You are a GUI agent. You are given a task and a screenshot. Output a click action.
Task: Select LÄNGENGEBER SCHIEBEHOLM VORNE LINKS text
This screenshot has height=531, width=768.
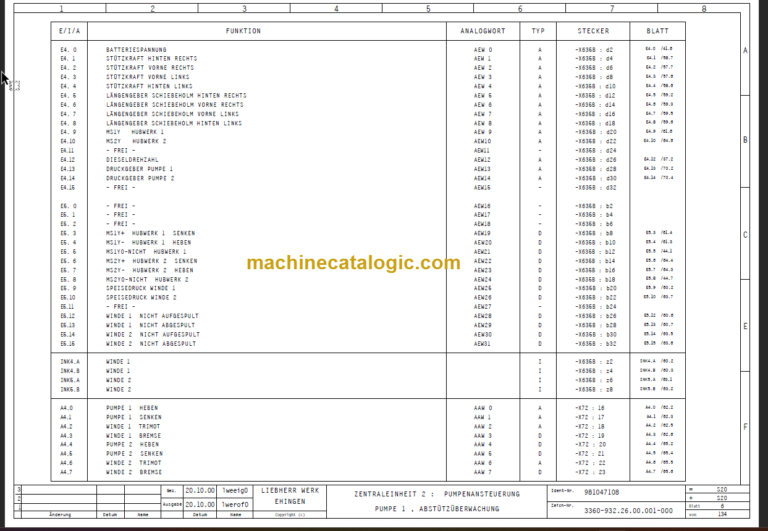pyautogui.click(x=172, y=114)
